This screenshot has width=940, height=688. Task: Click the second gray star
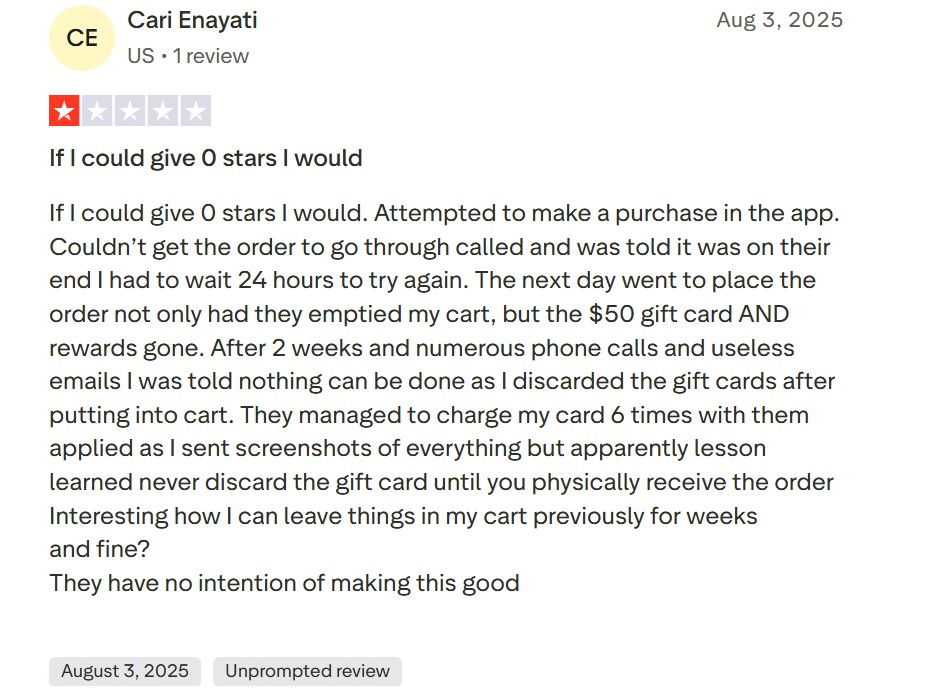tap(97, 111)
